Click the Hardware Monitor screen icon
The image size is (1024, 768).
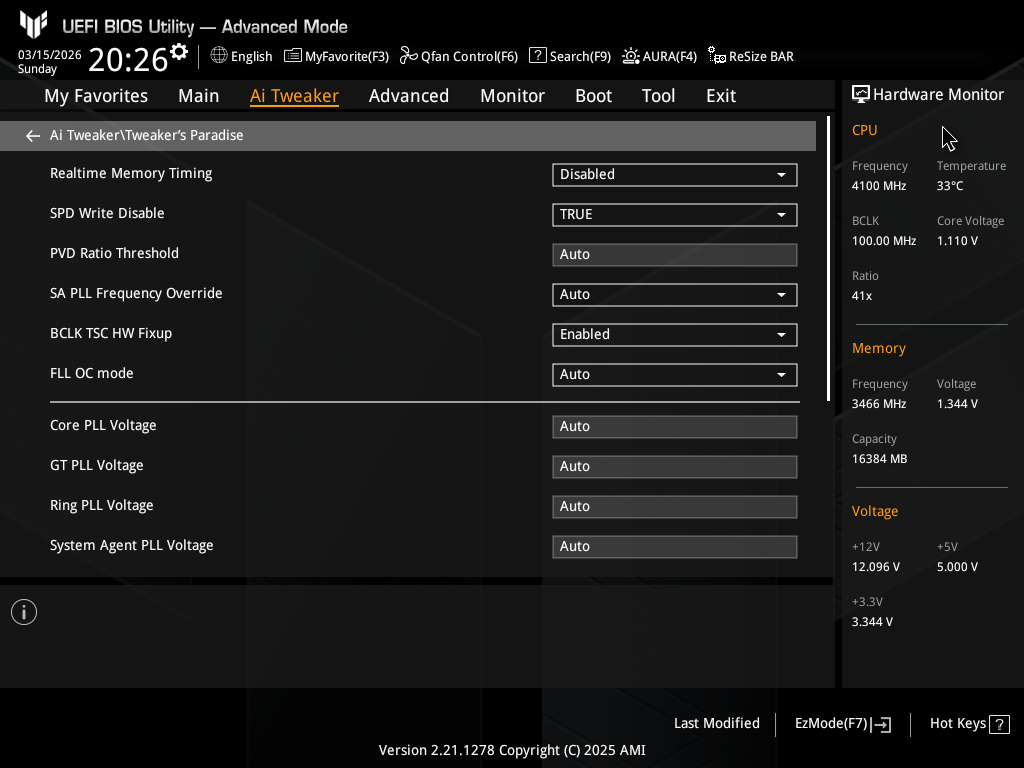pyautogui.click(x=861, y=95)
